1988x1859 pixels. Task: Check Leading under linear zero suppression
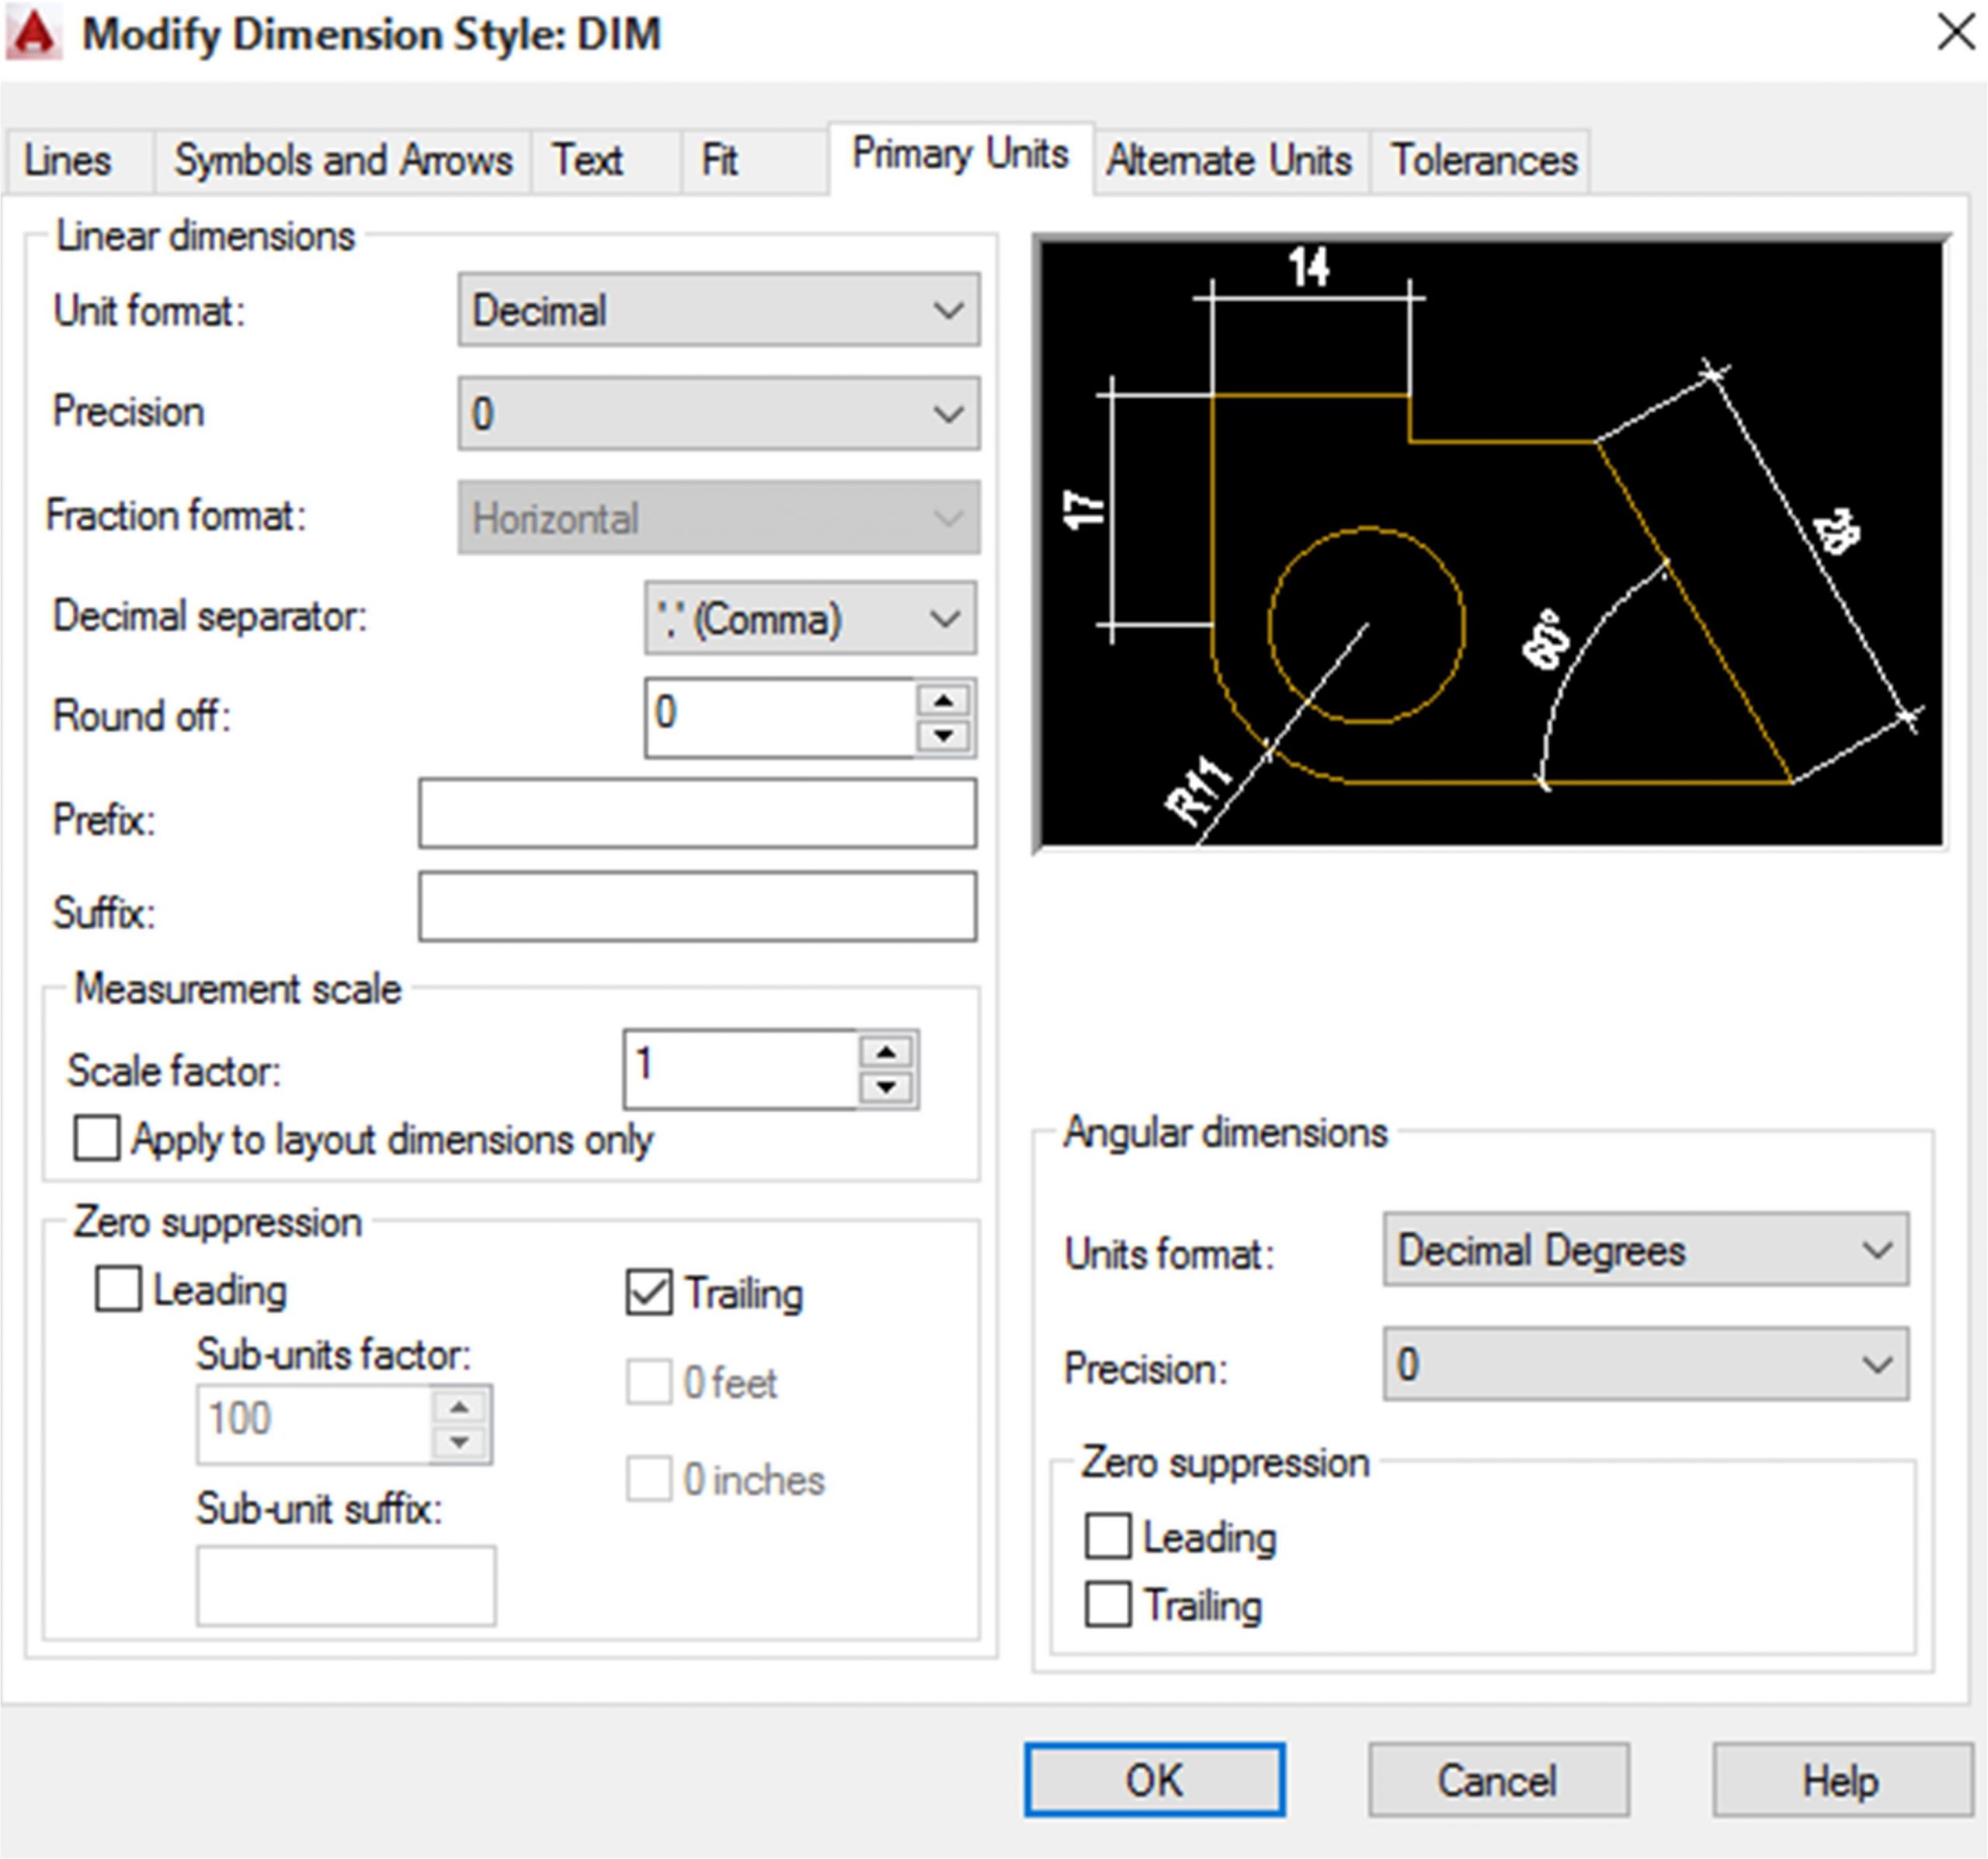pos(118,1289)
